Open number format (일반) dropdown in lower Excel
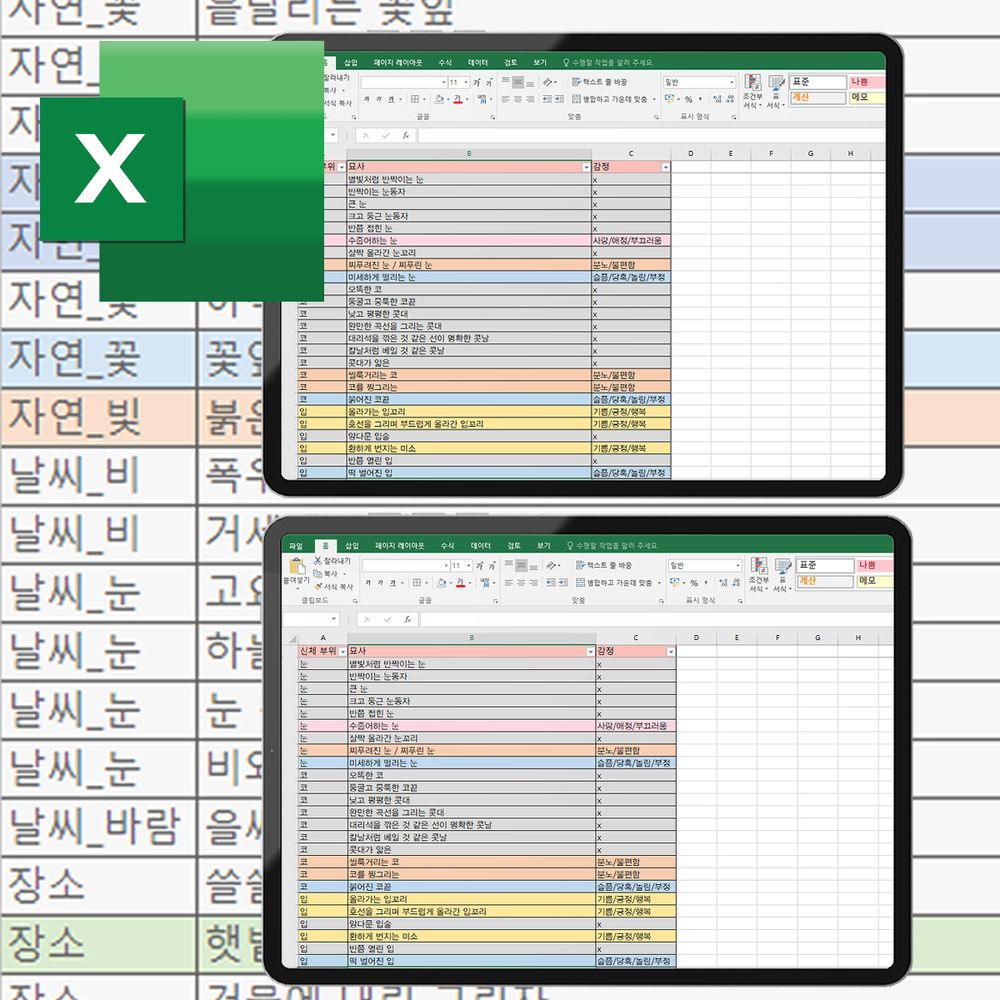This screenshot has height=1000, width=1000. click(738, 566)
